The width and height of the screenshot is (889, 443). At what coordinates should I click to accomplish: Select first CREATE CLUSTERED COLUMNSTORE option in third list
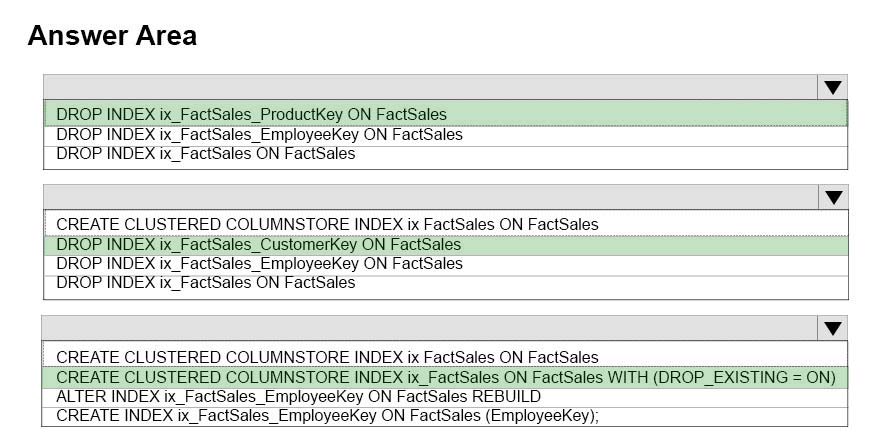pyautogui.click(x=327, y=357)
